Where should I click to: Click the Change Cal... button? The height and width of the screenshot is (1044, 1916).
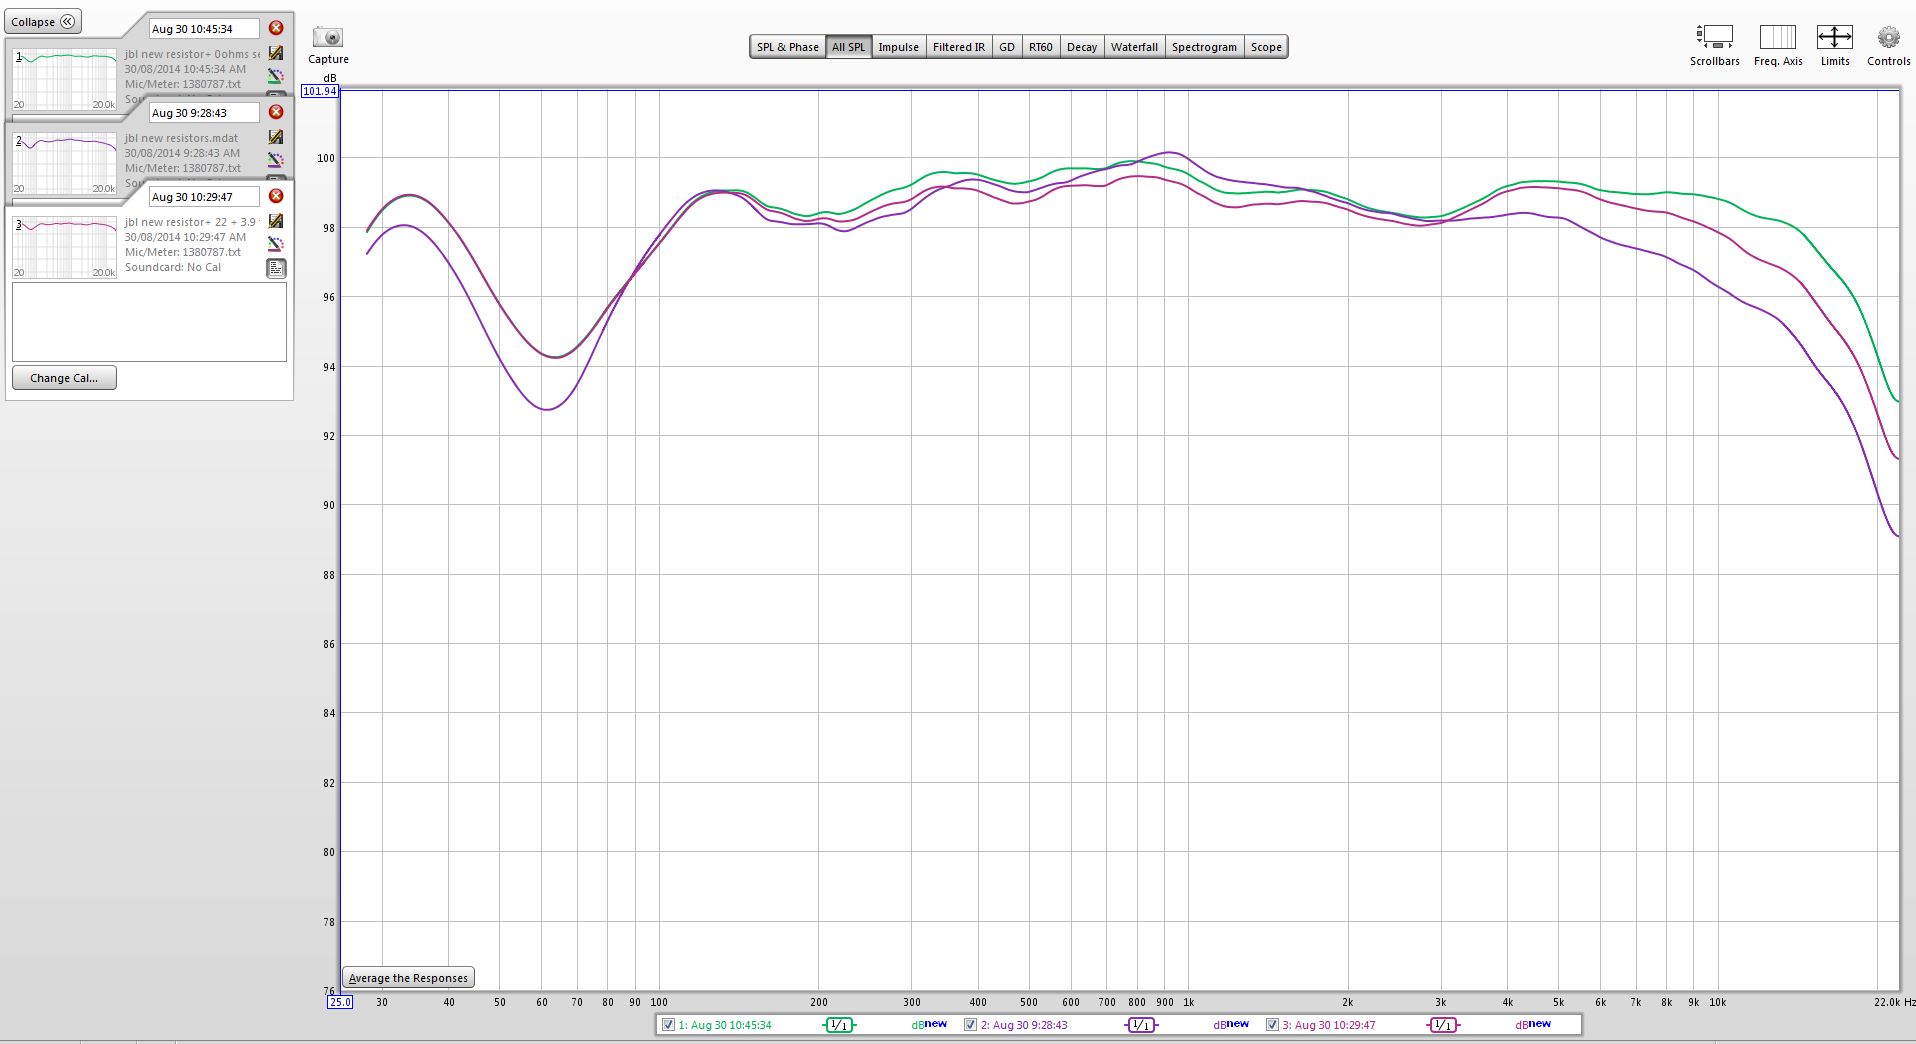tap(64, 378)
